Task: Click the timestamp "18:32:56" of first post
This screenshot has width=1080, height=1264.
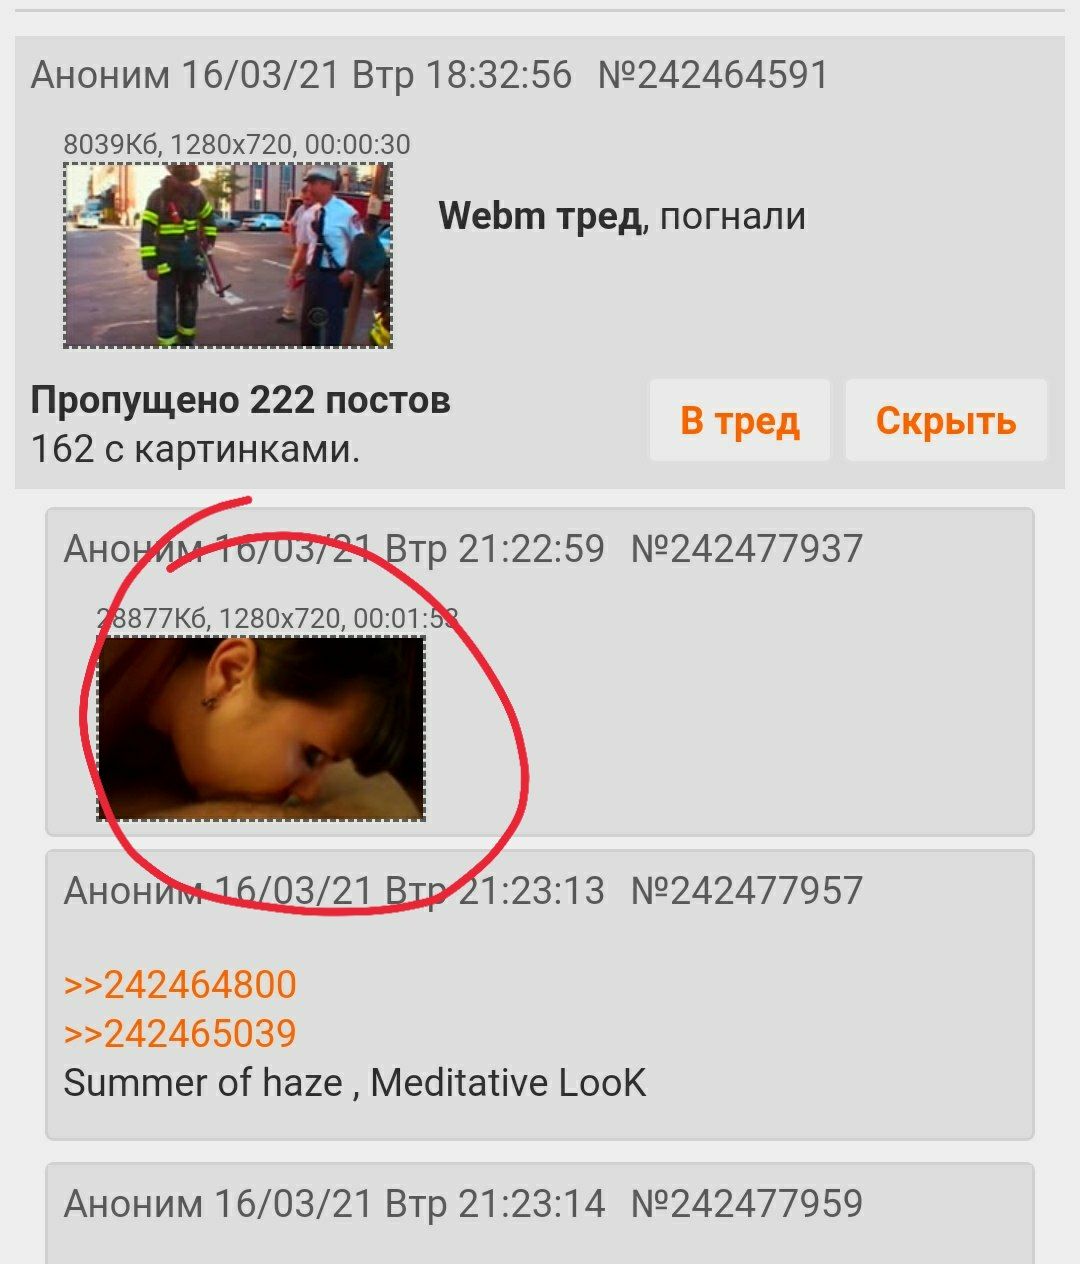Action: 499,75
